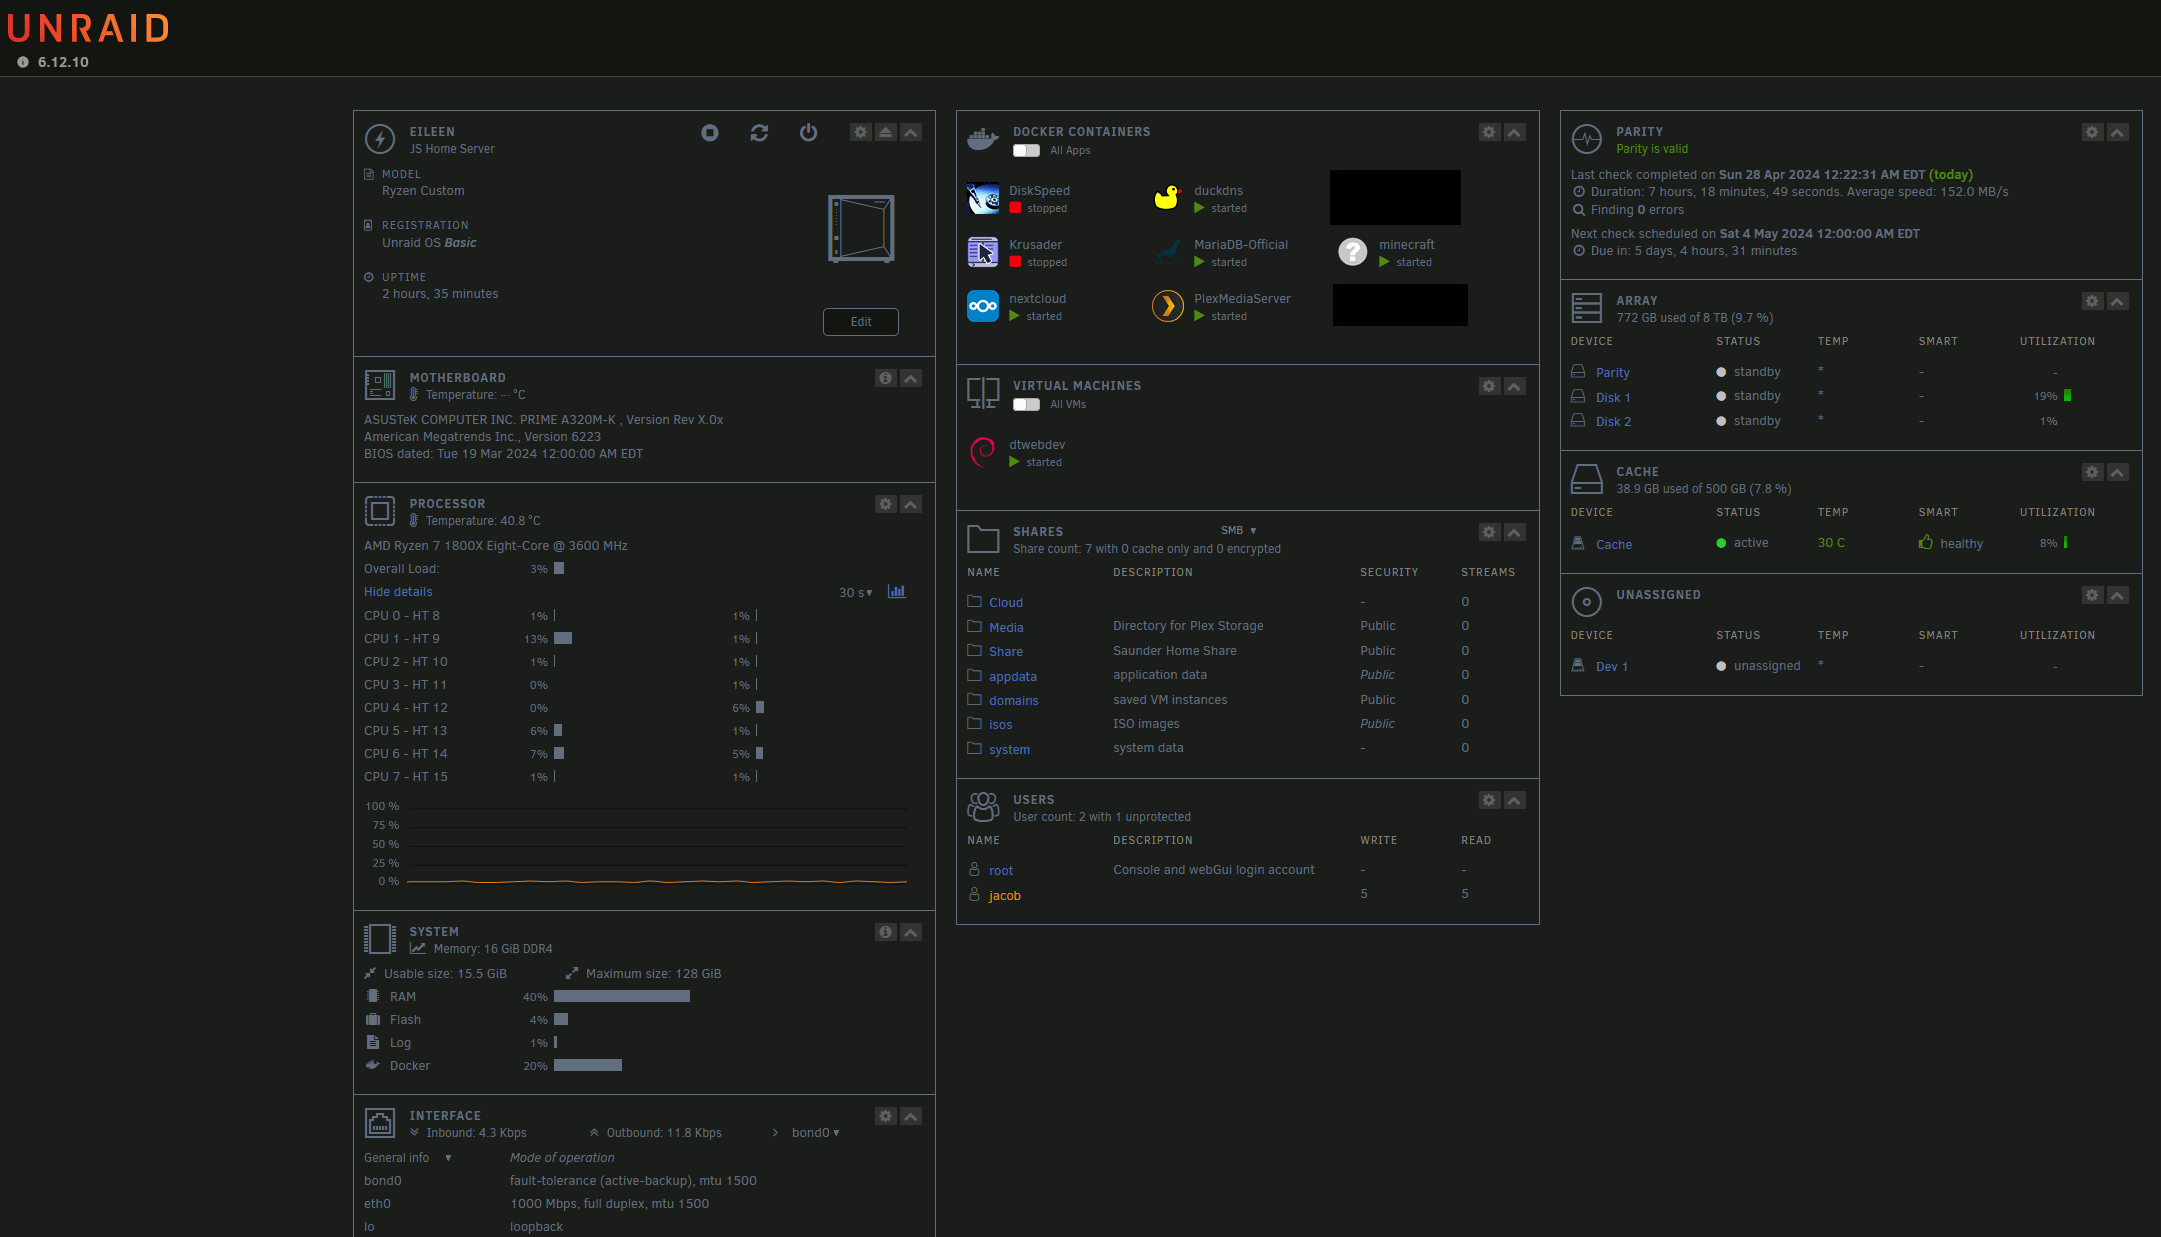The height and width of the screenshot is (1237, 2161).
Task: Open the dtwebdev Debian VM icon
Action: click(x=982, y=452)
